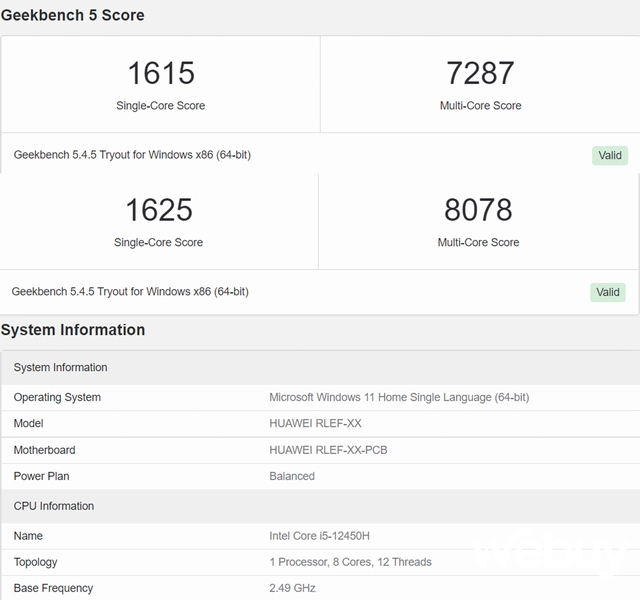
Task: Click the 8078 multi-core score
Action: pyautogui.click(x=478, y=210)
